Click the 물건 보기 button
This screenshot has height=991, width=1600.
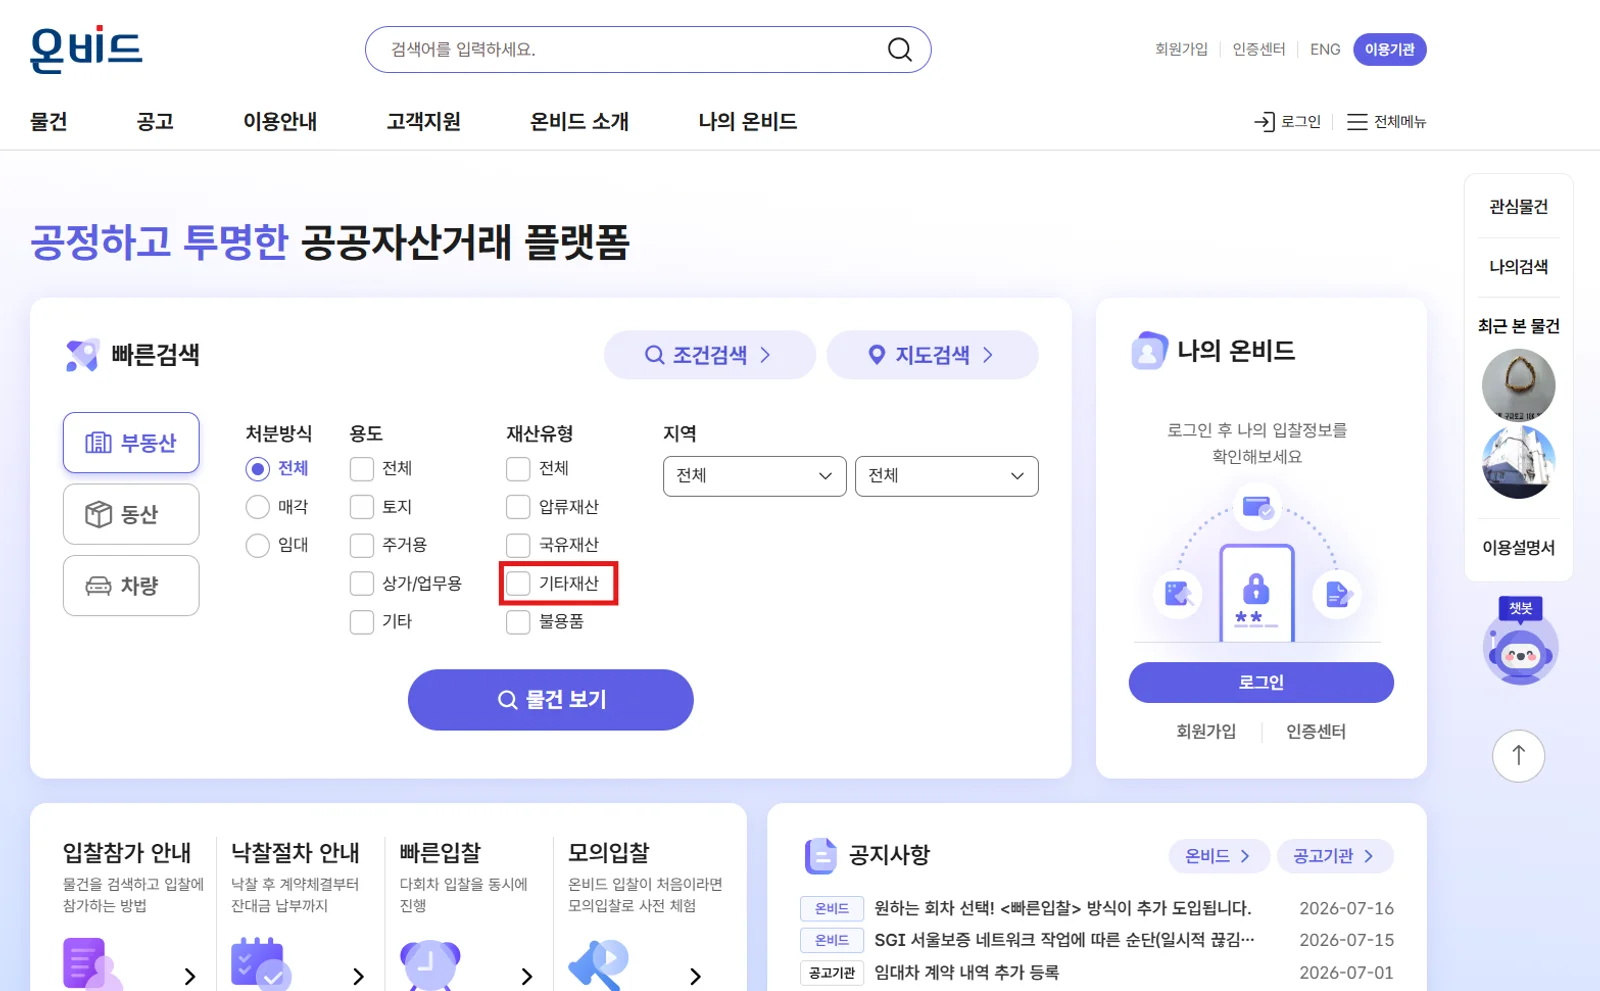pos(551,700)
